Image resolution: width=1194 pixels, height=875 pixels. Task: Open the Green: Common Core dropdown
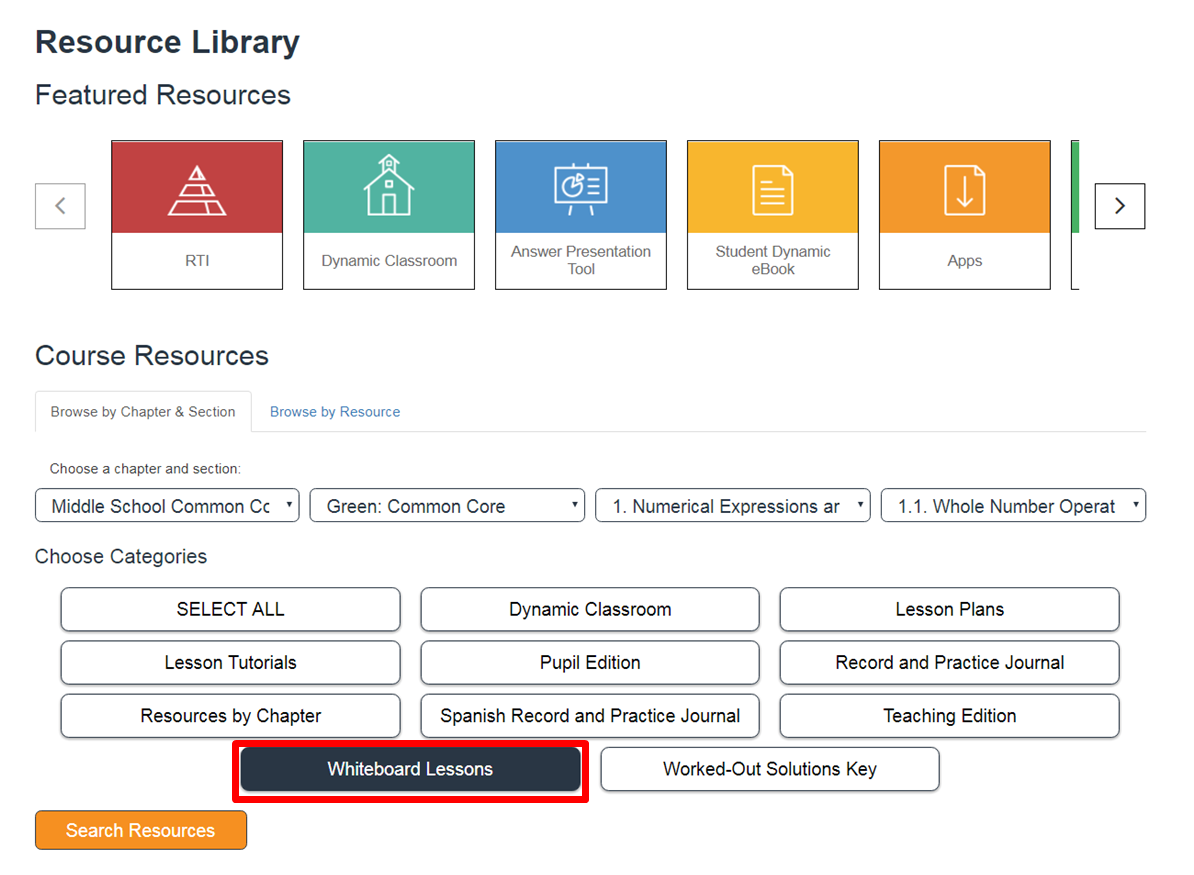(x=447, y=506)
